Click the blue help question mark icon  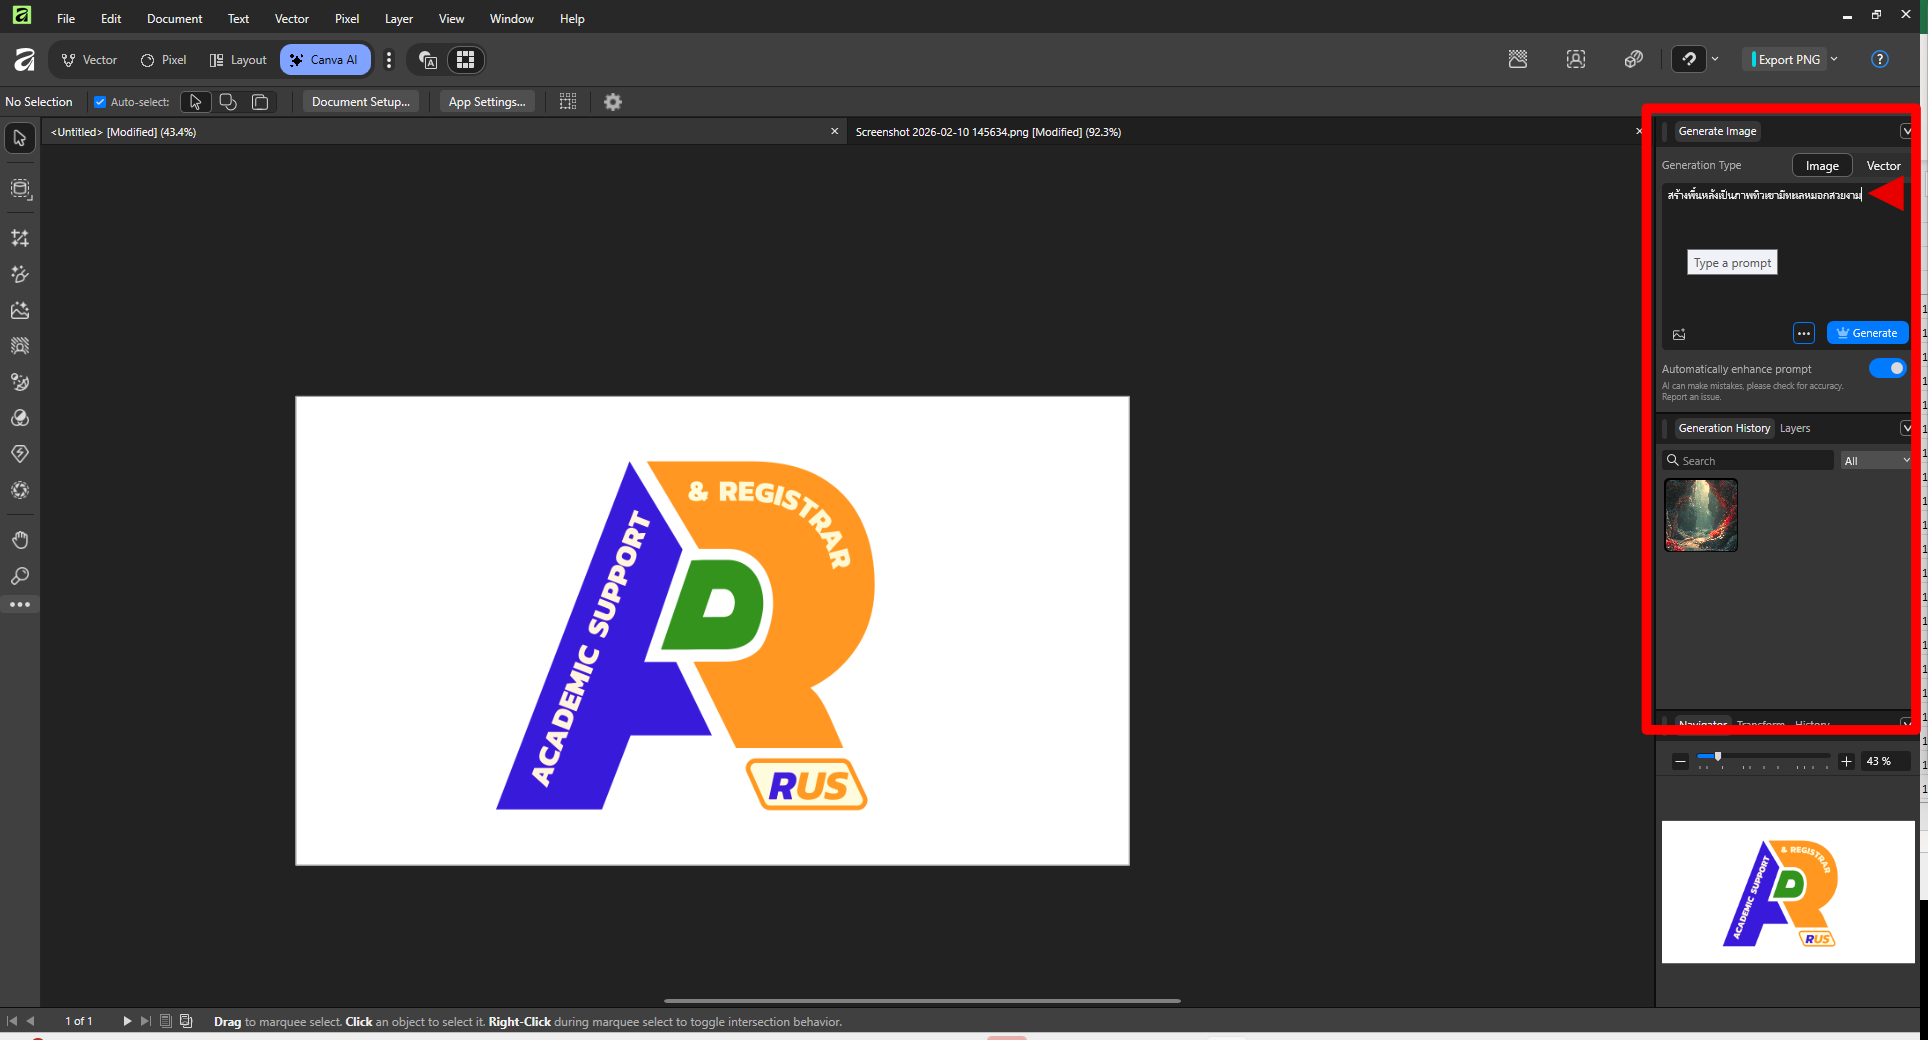pyautogui.click(x=1879, y=59)
